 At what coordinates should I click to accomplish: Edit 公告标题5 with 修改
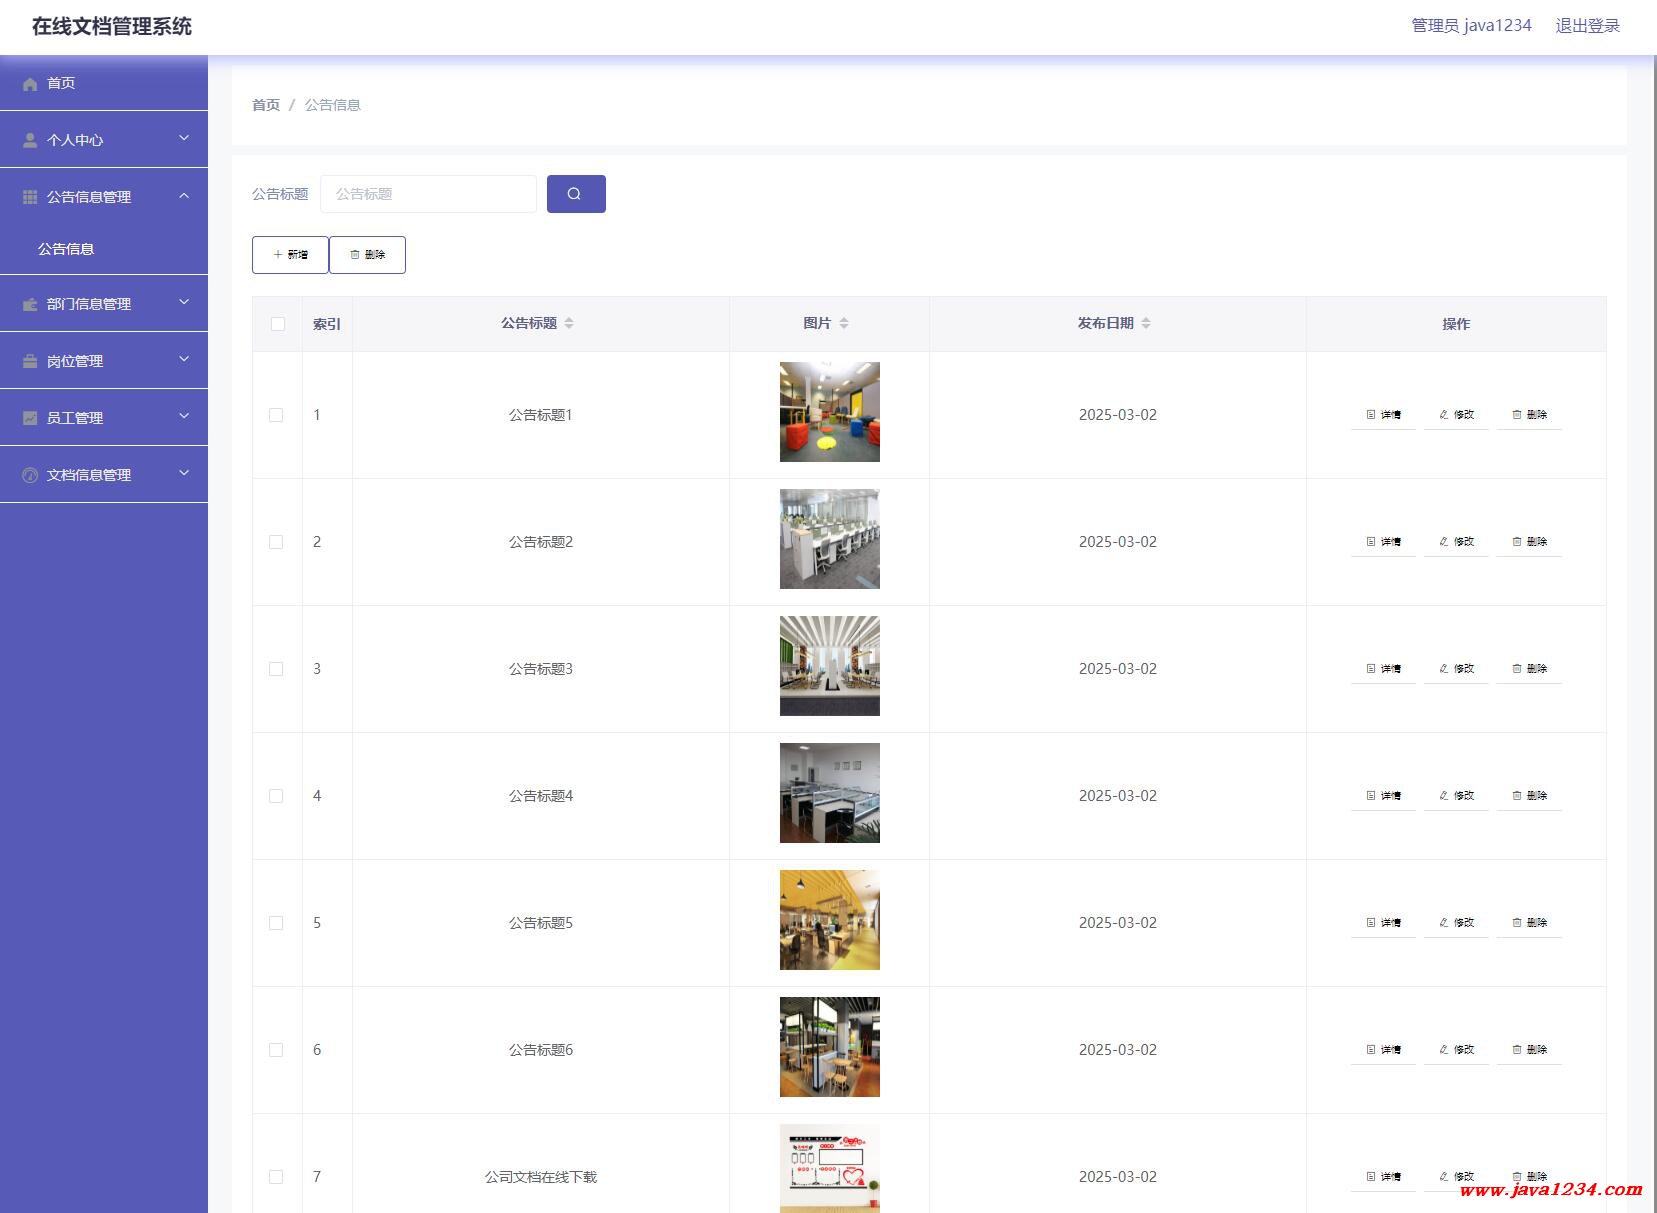[1456, 923]
